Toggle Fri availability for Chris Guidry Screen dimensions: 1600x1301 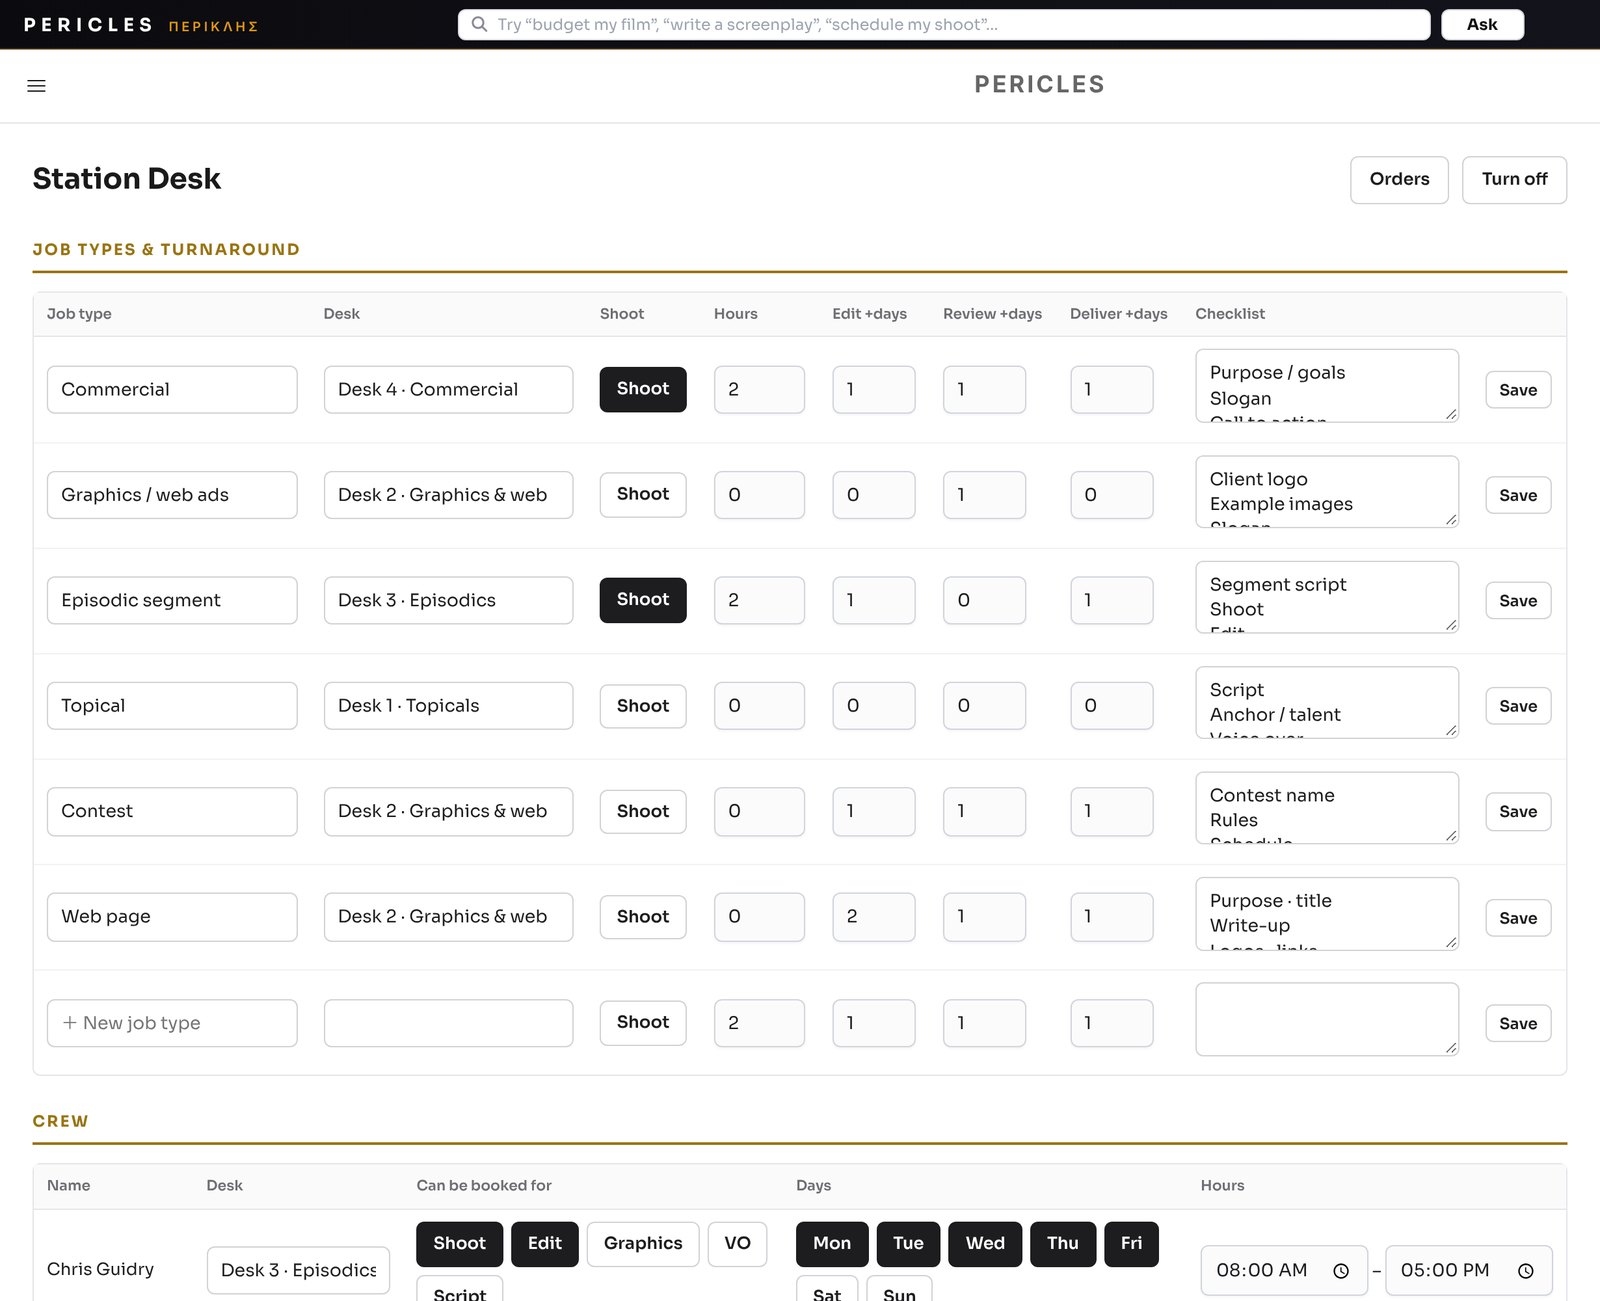point(1131,1244)
